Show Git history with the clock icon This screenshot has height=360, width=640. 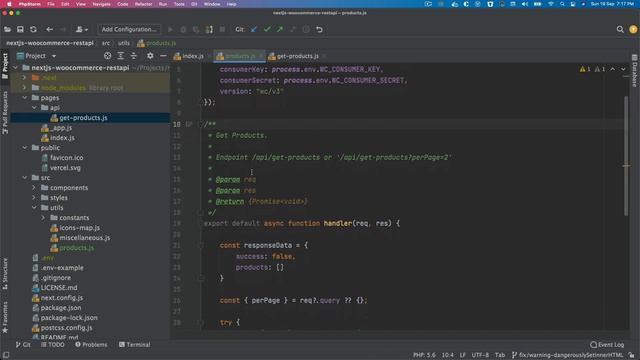[306, 29]
